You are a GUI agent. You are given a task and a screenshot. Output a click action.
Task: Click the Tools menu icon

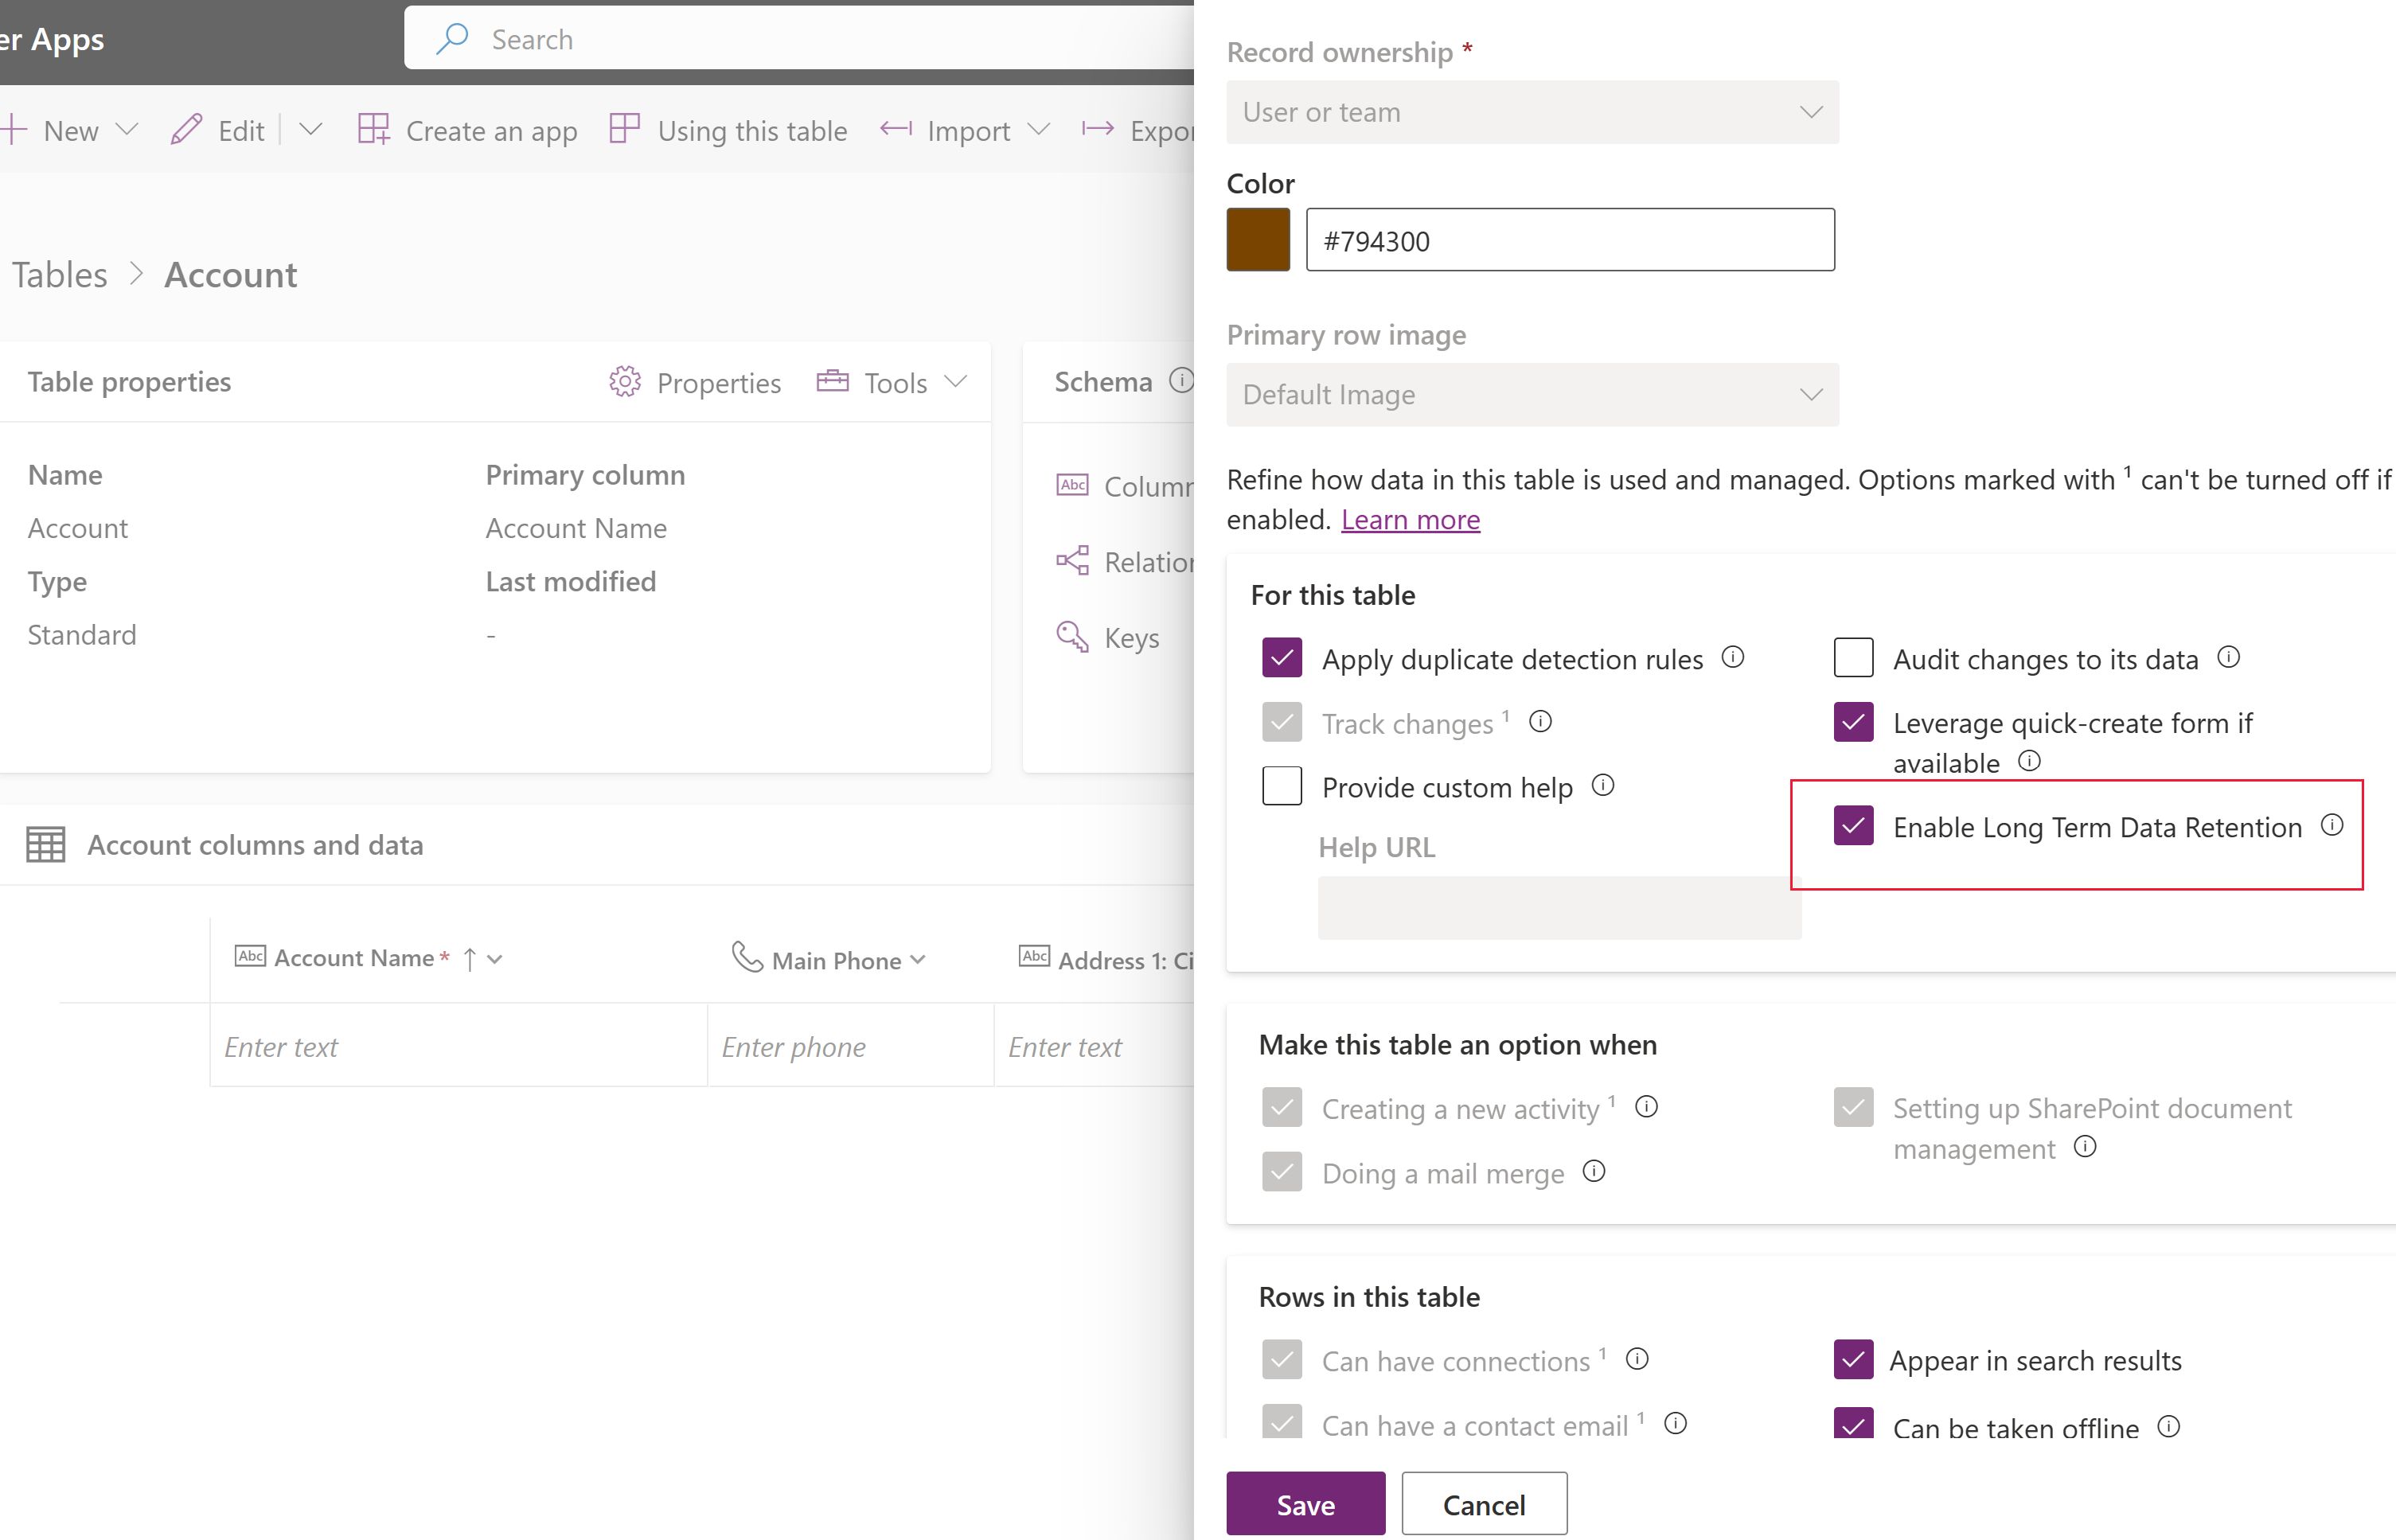[x=833, y=379]
